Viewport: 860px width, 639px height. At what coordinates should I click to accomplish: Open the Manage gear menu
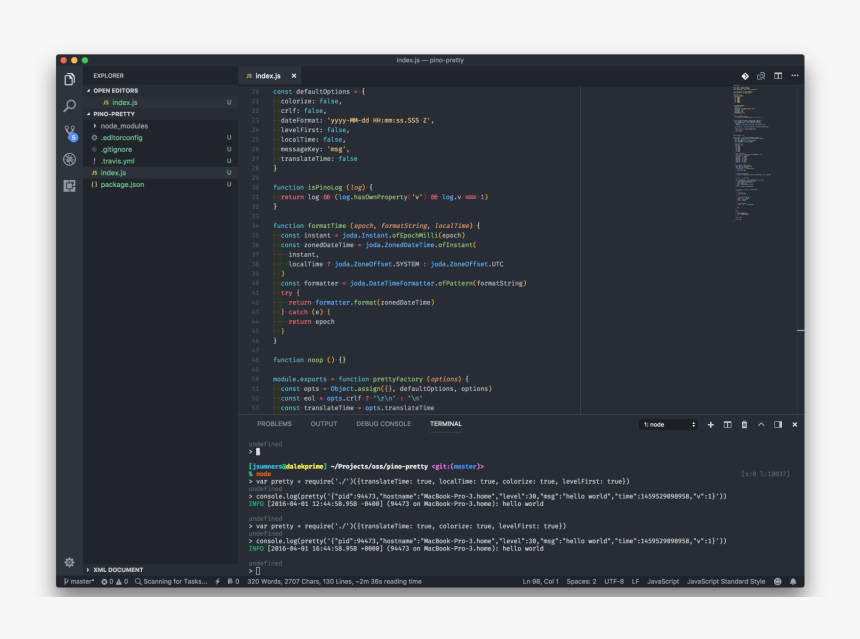click(x=69, y=562)
